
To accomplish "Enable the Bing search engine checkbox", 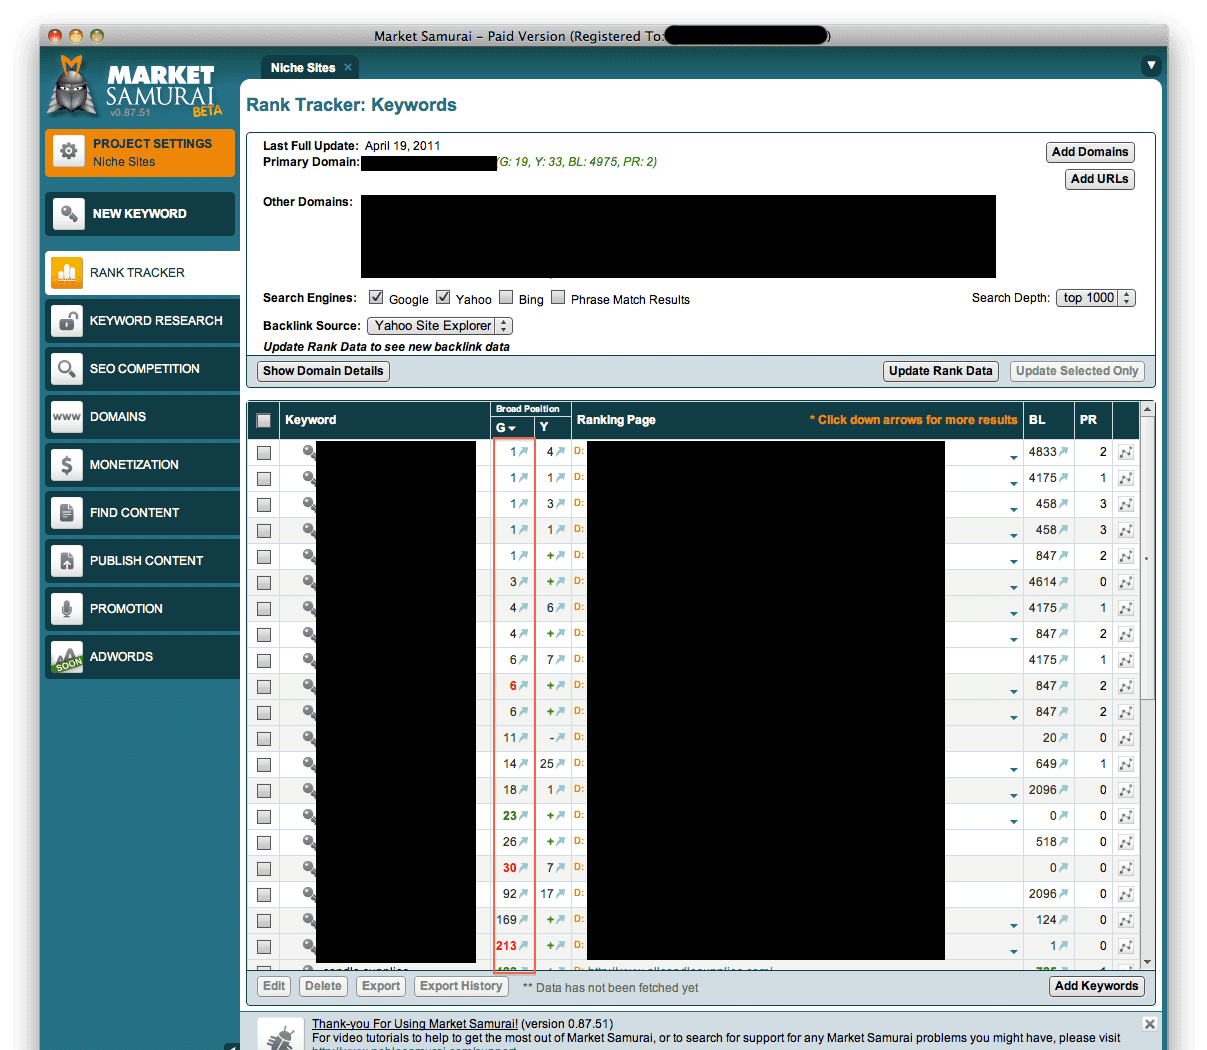I will click(x=506, y=297).
